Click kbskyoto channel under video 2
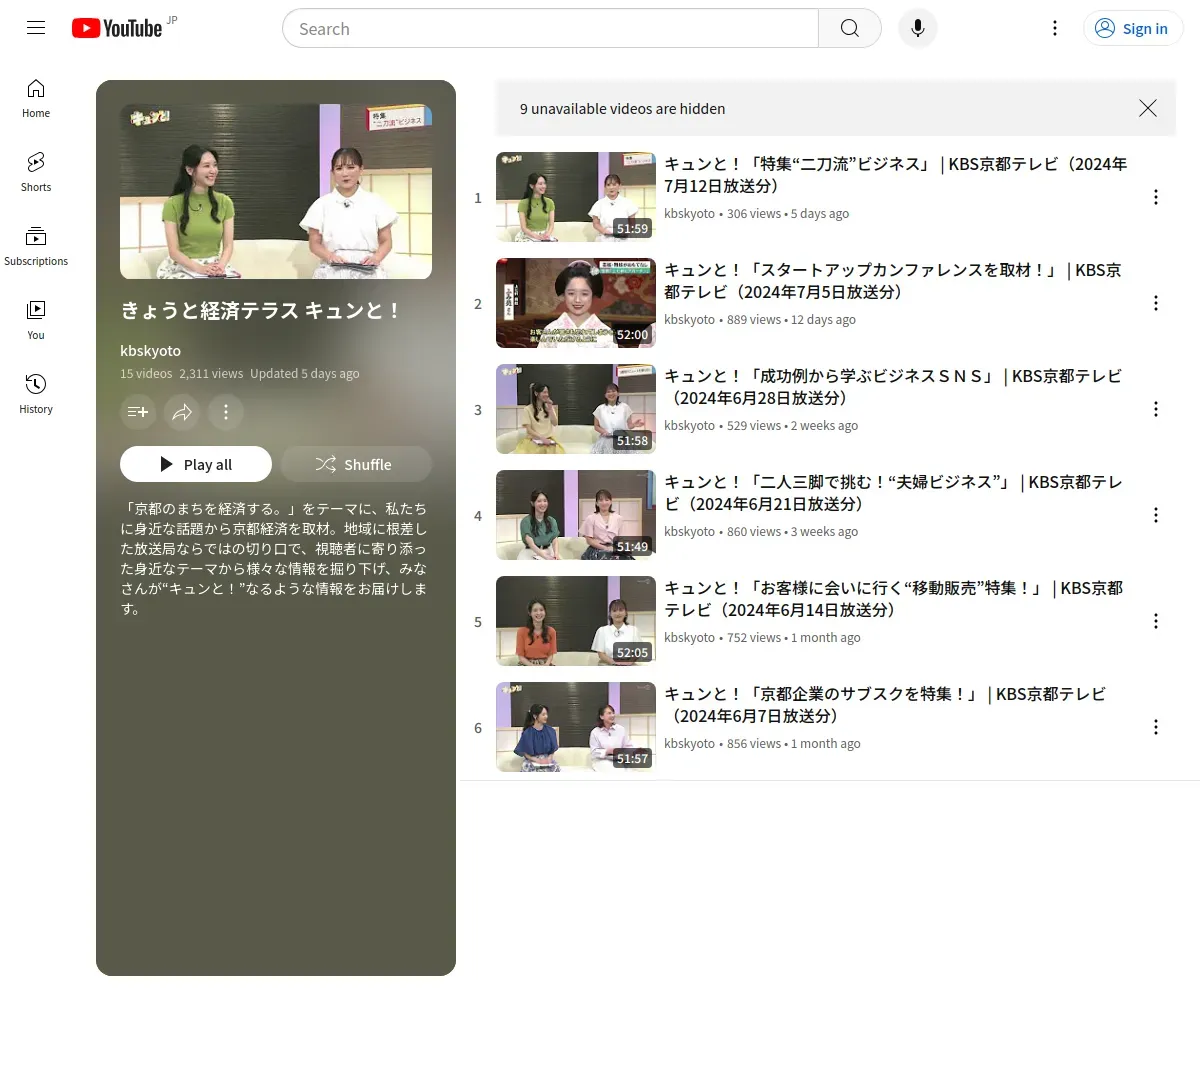The image size is (1200, 1088). 689,320
